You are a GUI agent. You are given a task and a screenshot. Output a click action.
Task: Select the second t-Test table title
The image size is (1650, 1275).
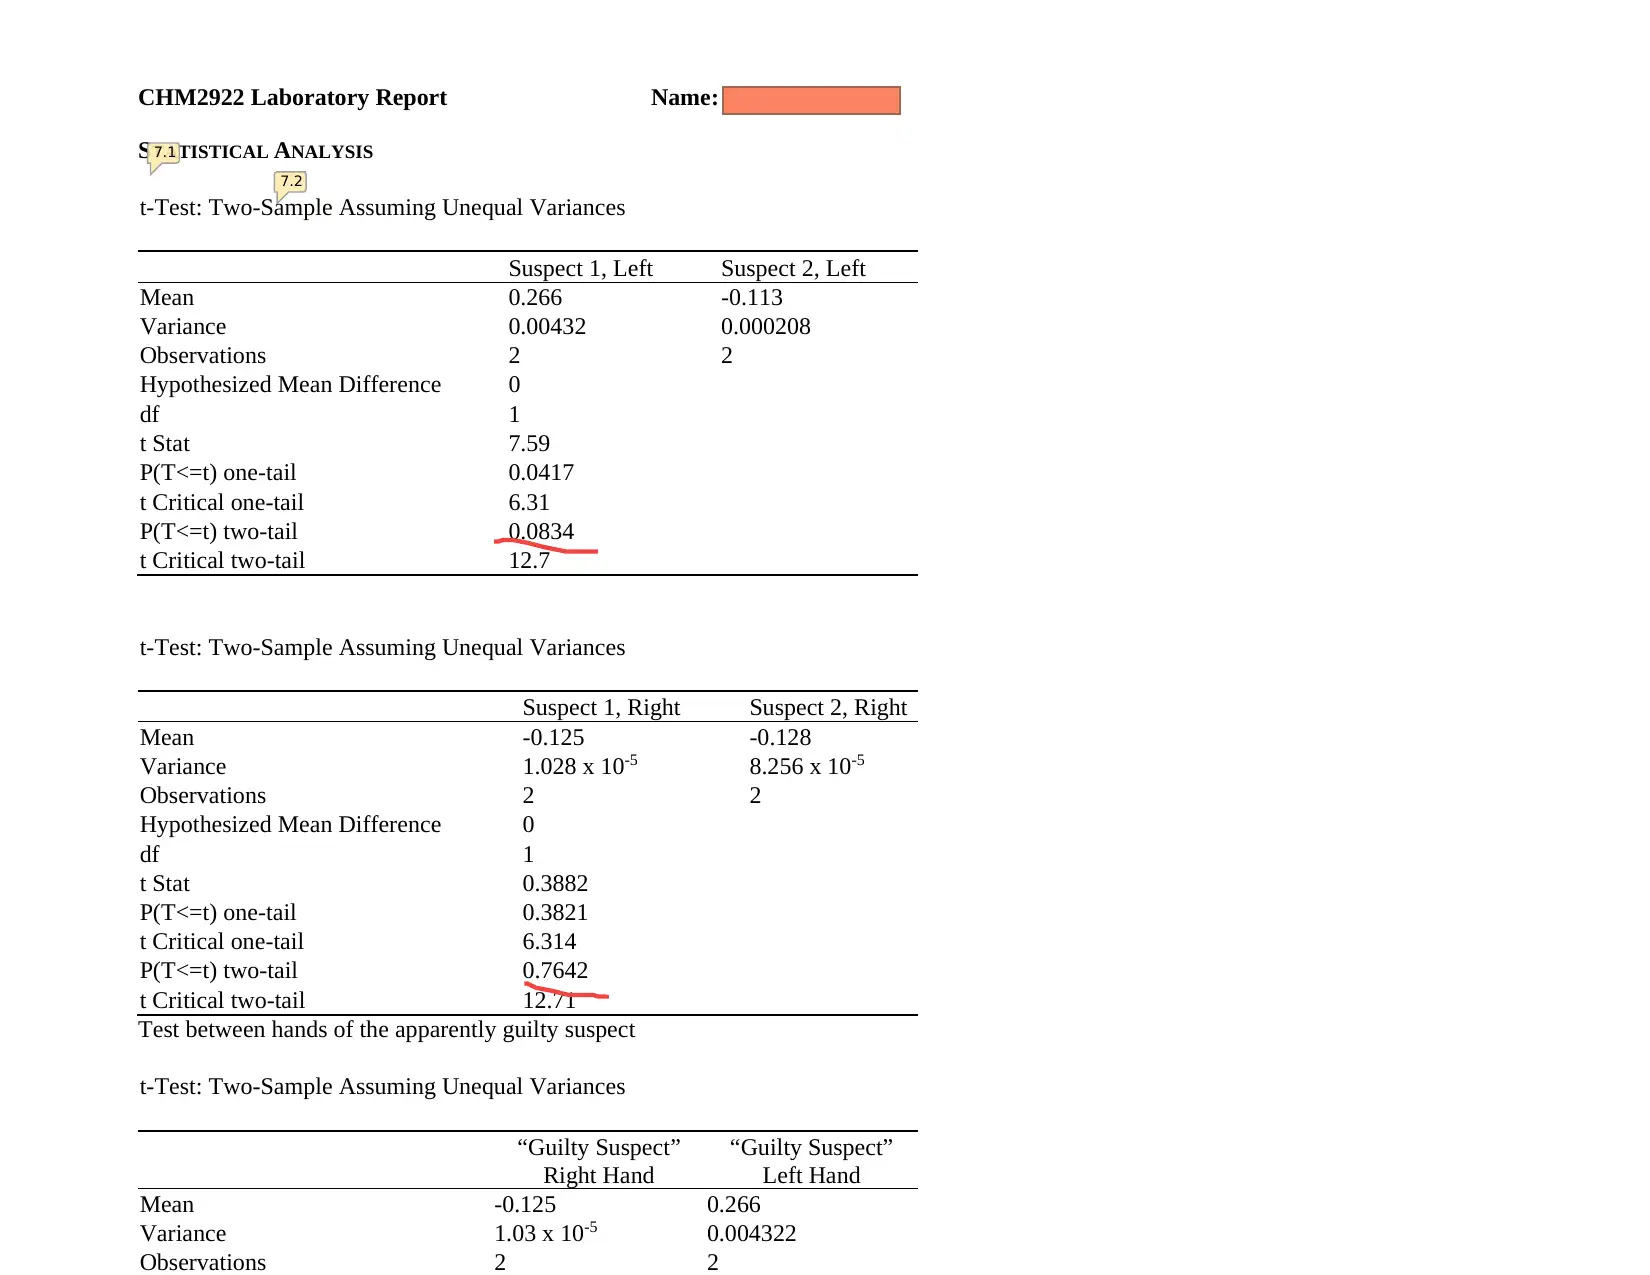coord(382,648)
